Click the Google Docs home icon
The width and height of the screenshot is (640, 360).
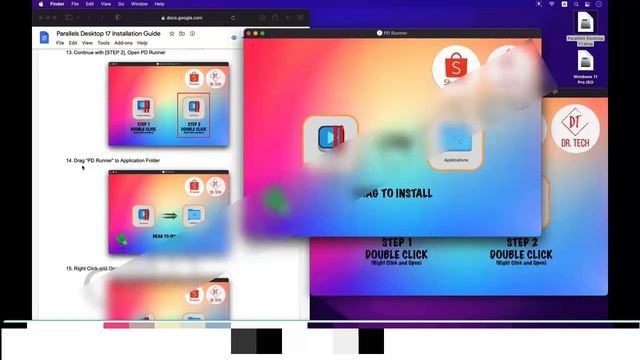coord(44,37)
